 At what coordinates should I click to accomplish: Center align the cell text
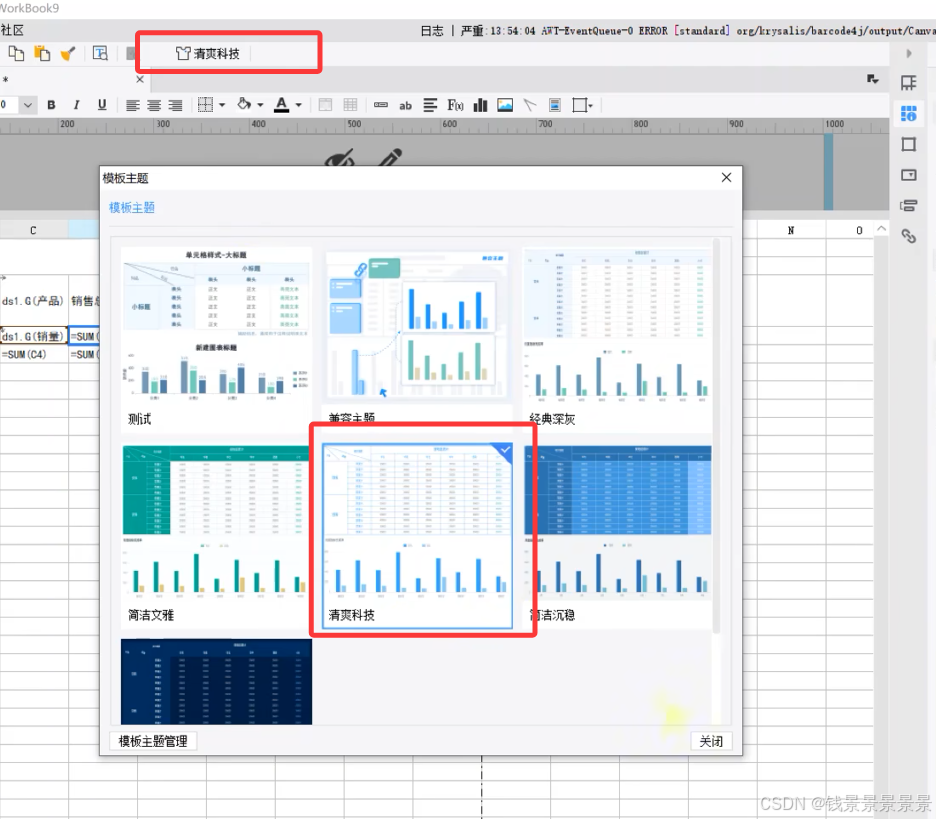[x=154, y=106]
